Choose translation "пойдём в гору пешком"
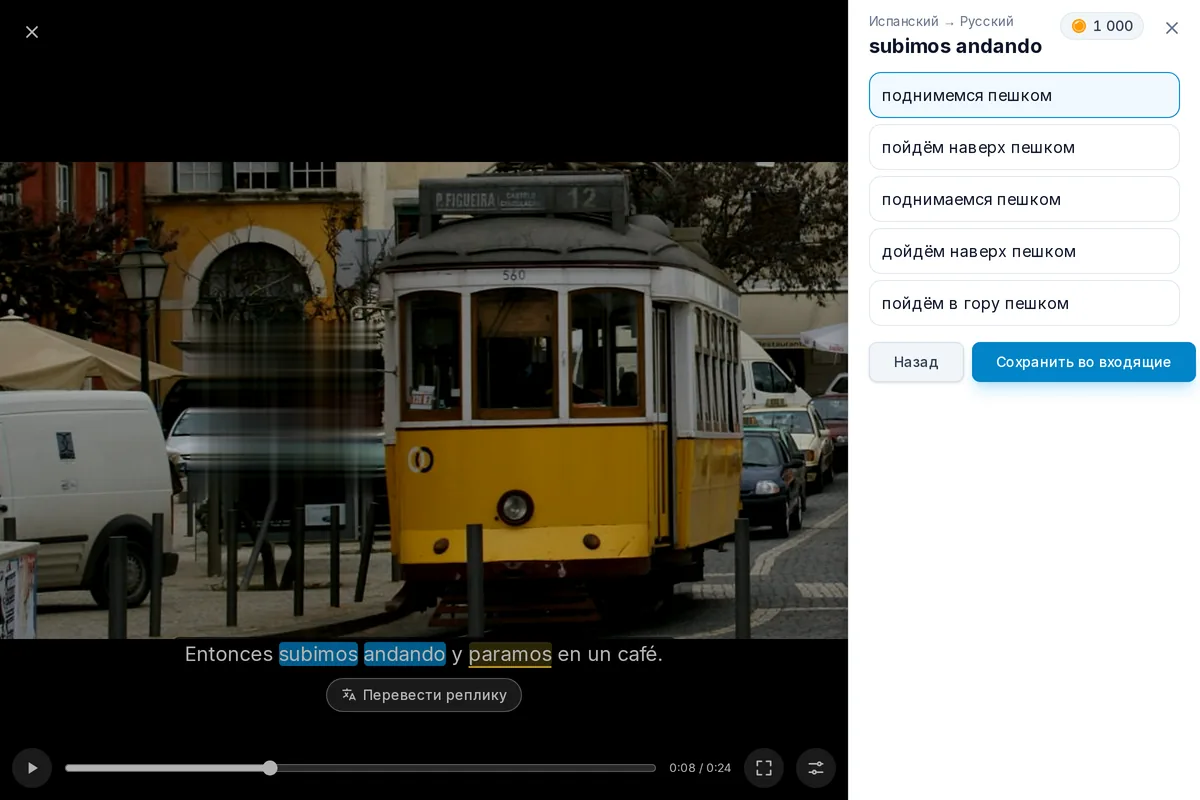1200x800 pixels. coord(1024,303)
